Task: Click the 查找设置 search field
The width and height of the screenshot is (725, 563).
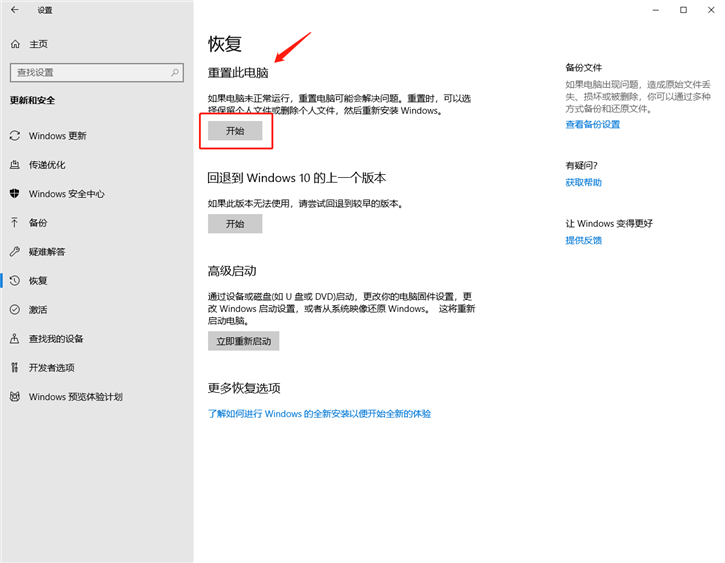Action: (97, 73)
